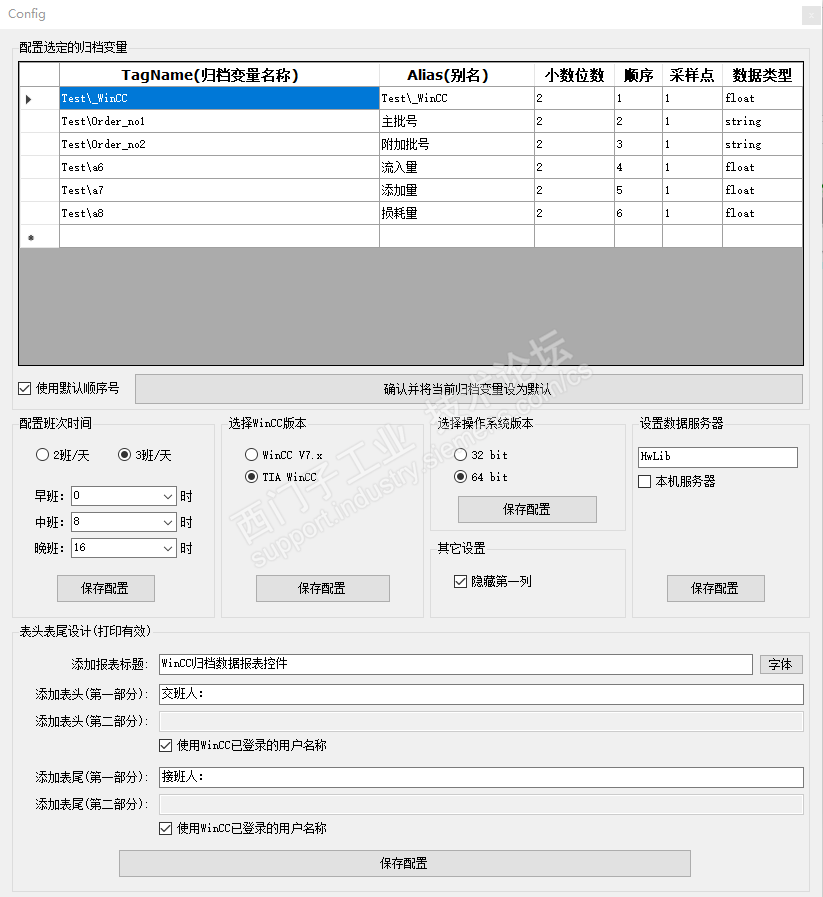Select the Test\a8 tag cell
Image resolution: width=823 pixels, height=897 pixels.
click(220, 213)
